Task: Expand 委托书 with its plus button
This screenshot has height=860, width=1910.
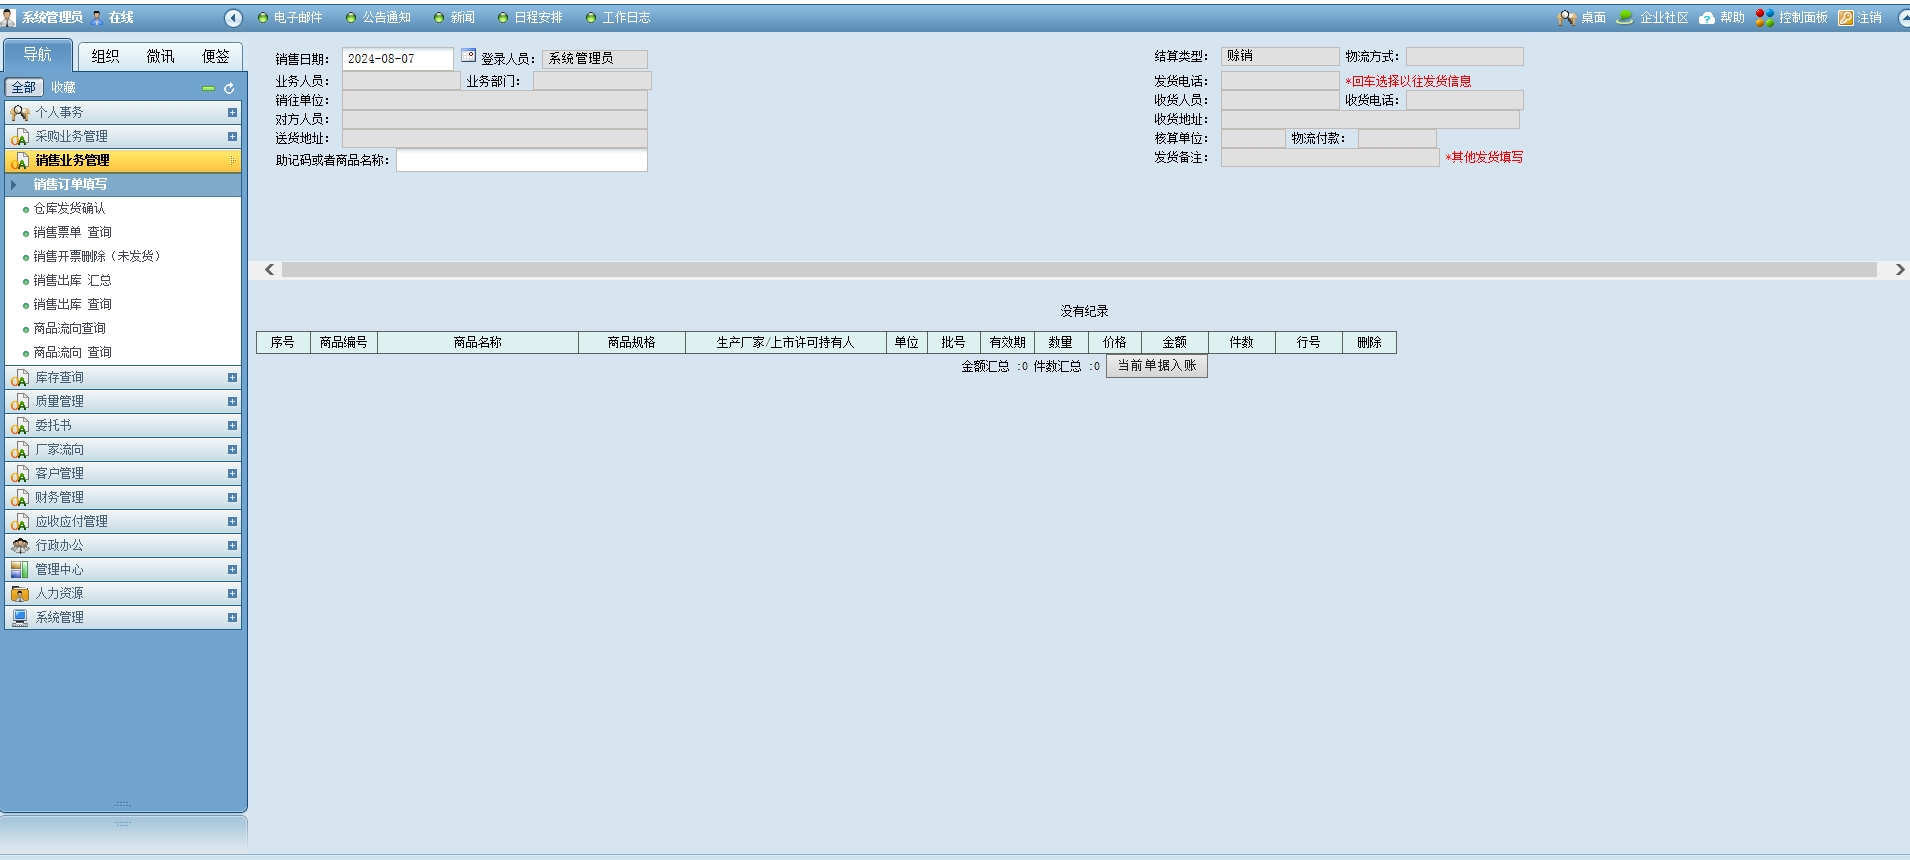Action: click(232, 426)
